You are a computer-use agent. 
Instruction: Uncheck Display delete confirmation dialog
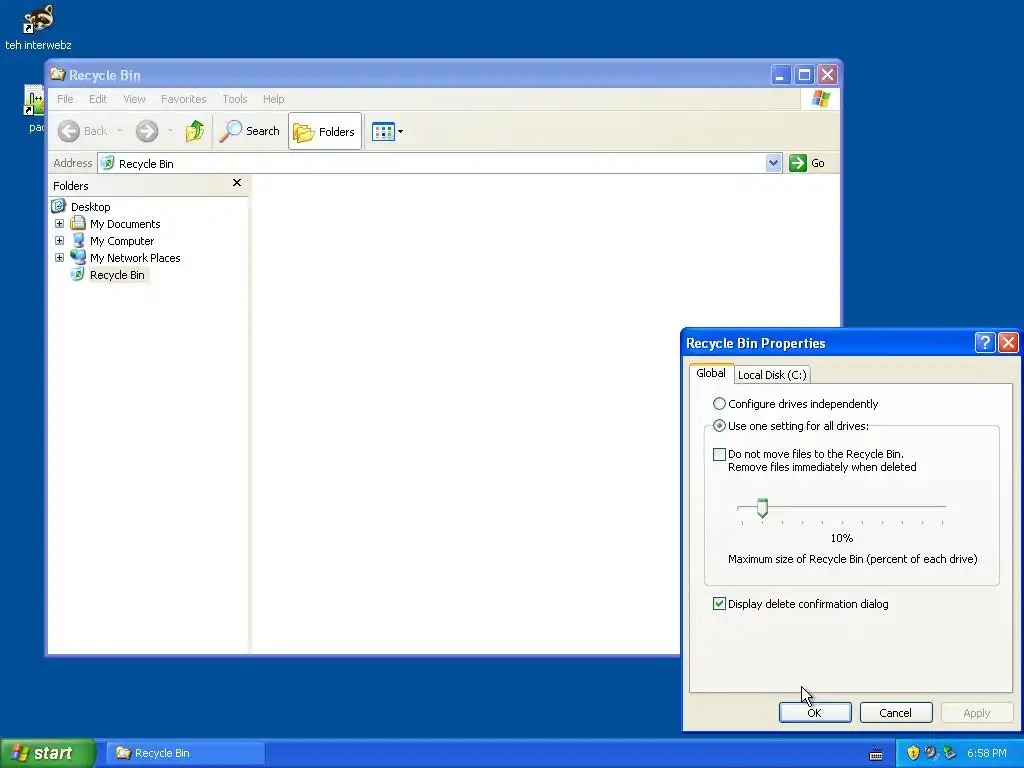pyautogui.click(x=719, y=604)
